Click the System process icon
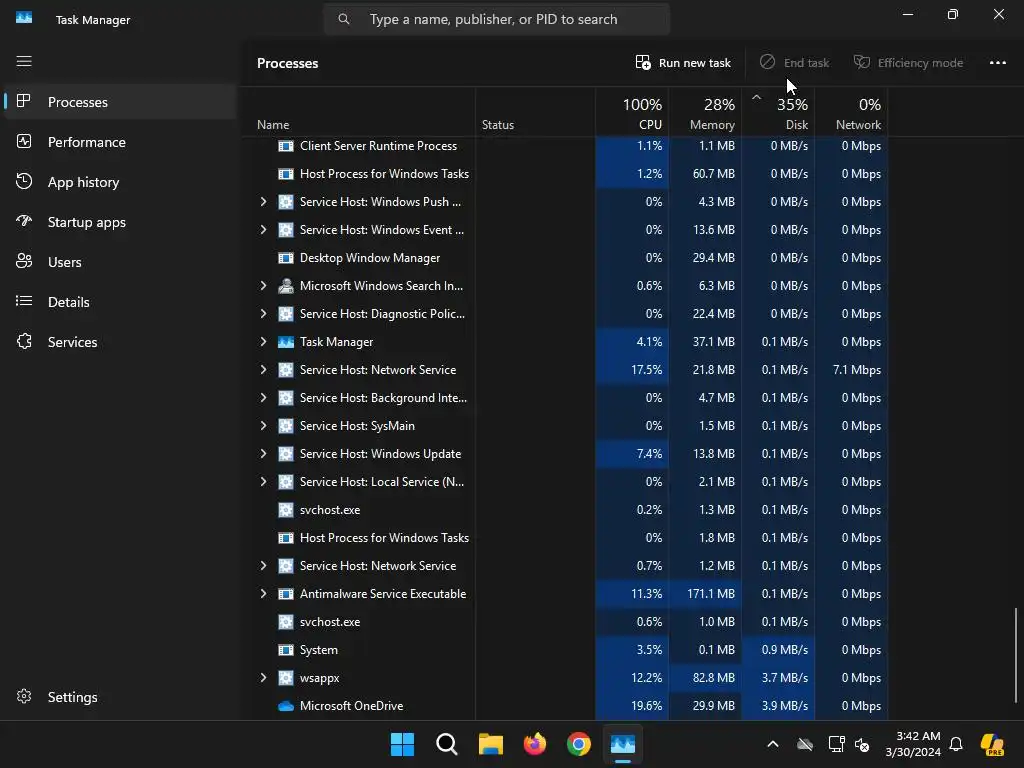This screenshot has height=768, width=1024. (x=285, y=650)
